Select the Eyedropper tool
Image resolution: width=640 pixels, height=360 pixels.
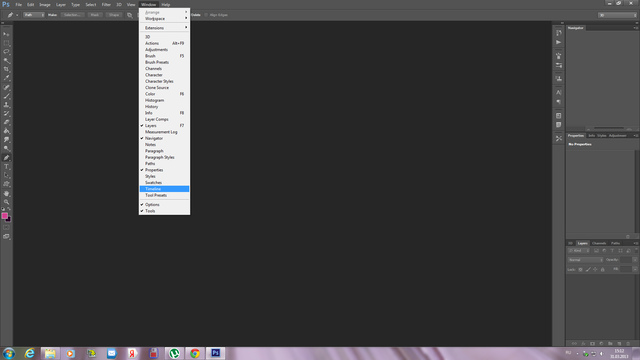[x=6, y=78]
